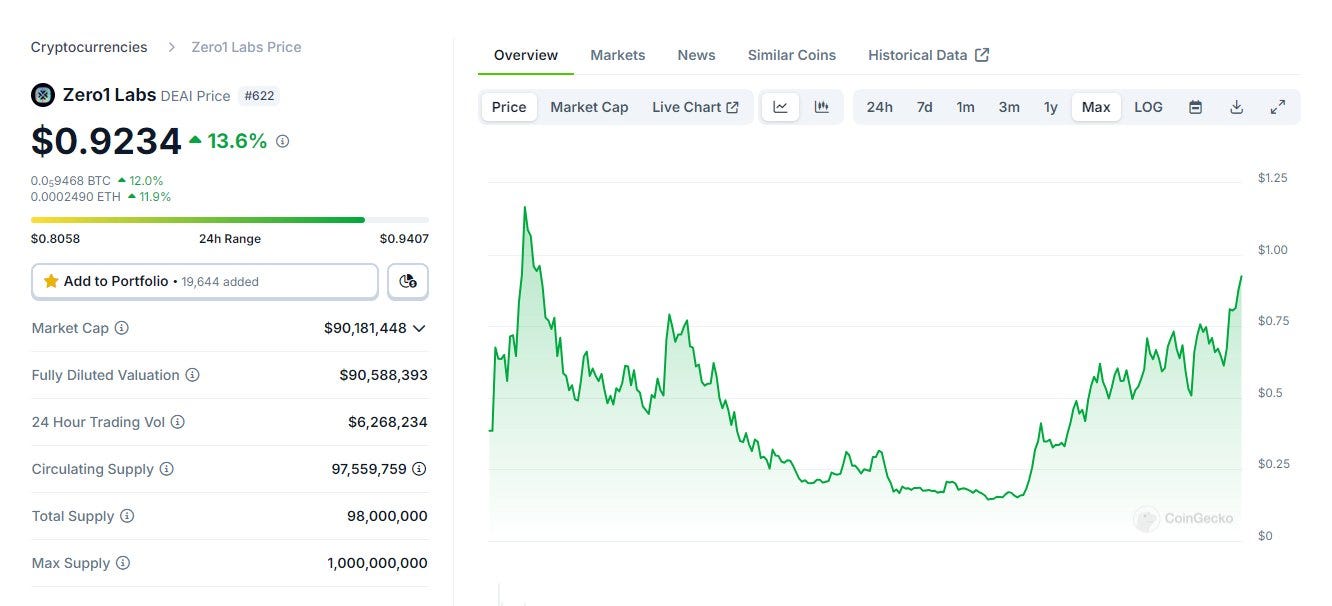Click Zero1 Labs Price breadcrumb
This screenshot has height=606, width=1332.
coord(247,47)
